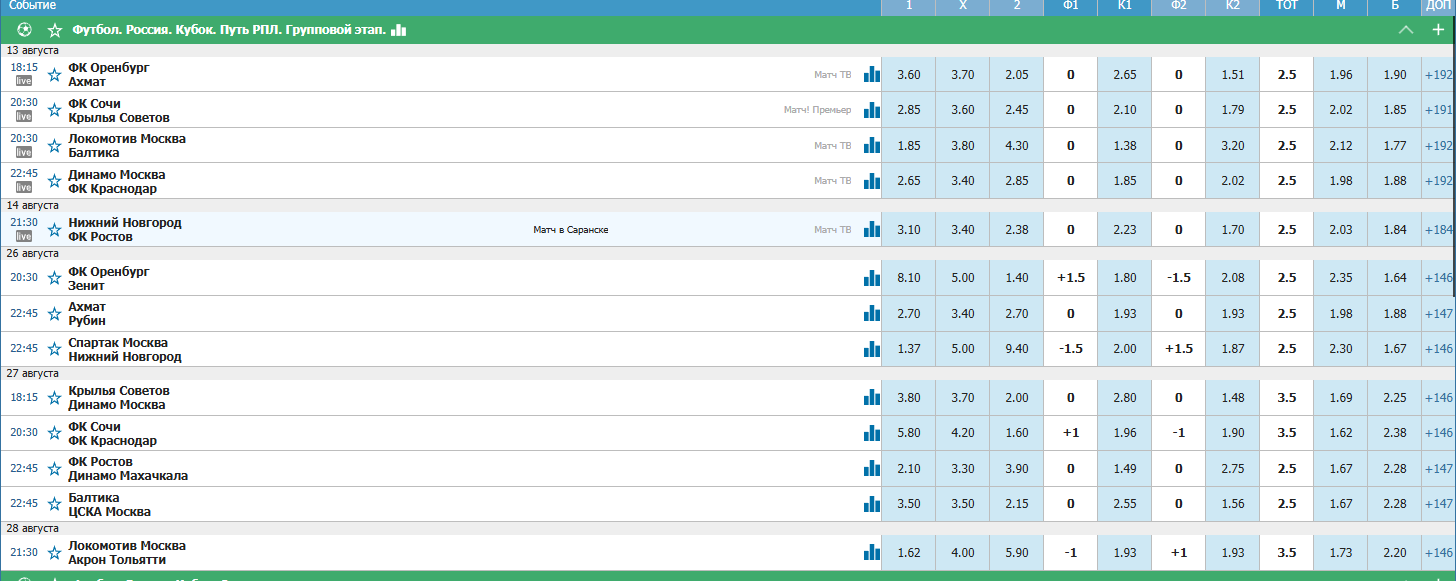The height and width of the screenshot is (581, 1456).
Task: Click the К2 column header
Action: pos(1233,7)
